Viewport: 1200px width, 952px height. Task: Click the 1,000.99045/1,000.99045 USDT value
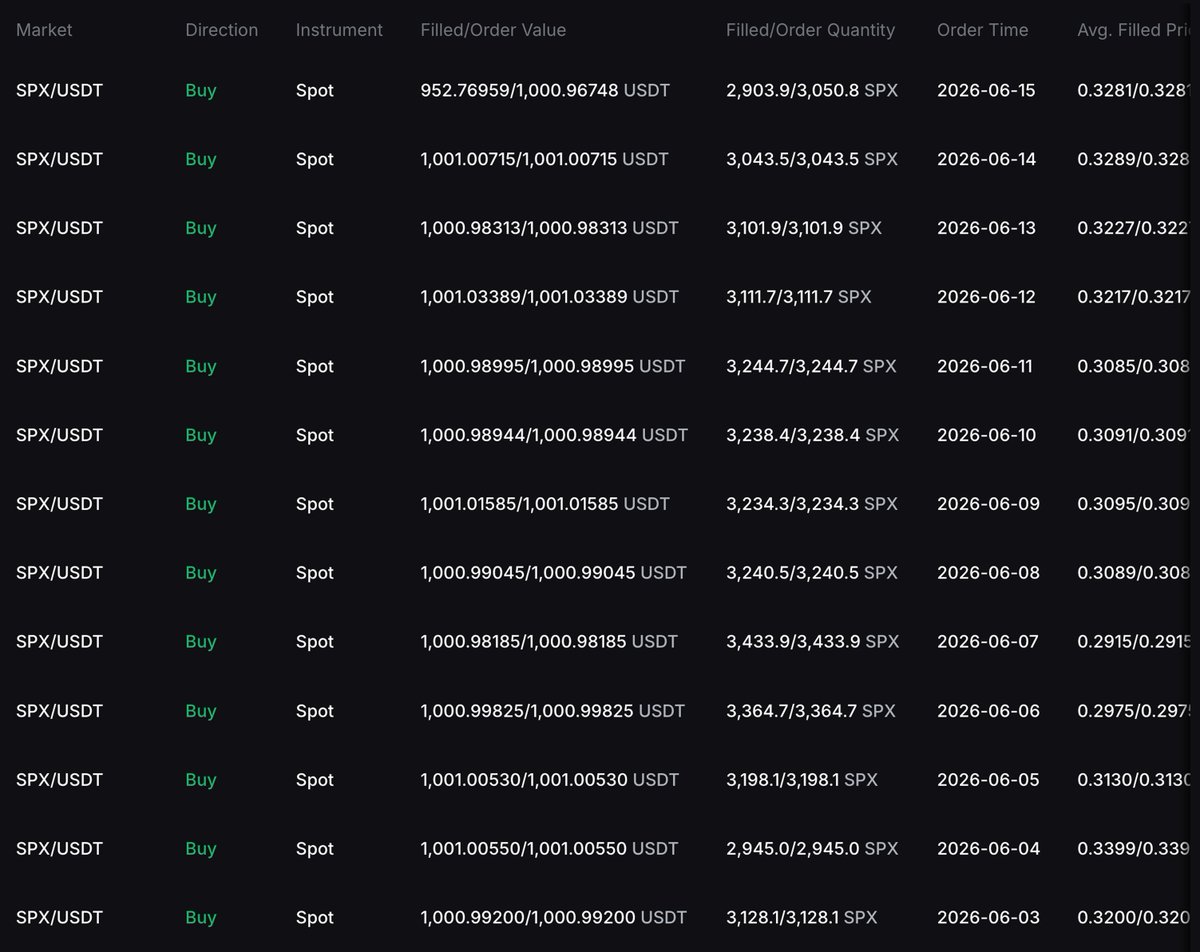[x=554, y=573]
